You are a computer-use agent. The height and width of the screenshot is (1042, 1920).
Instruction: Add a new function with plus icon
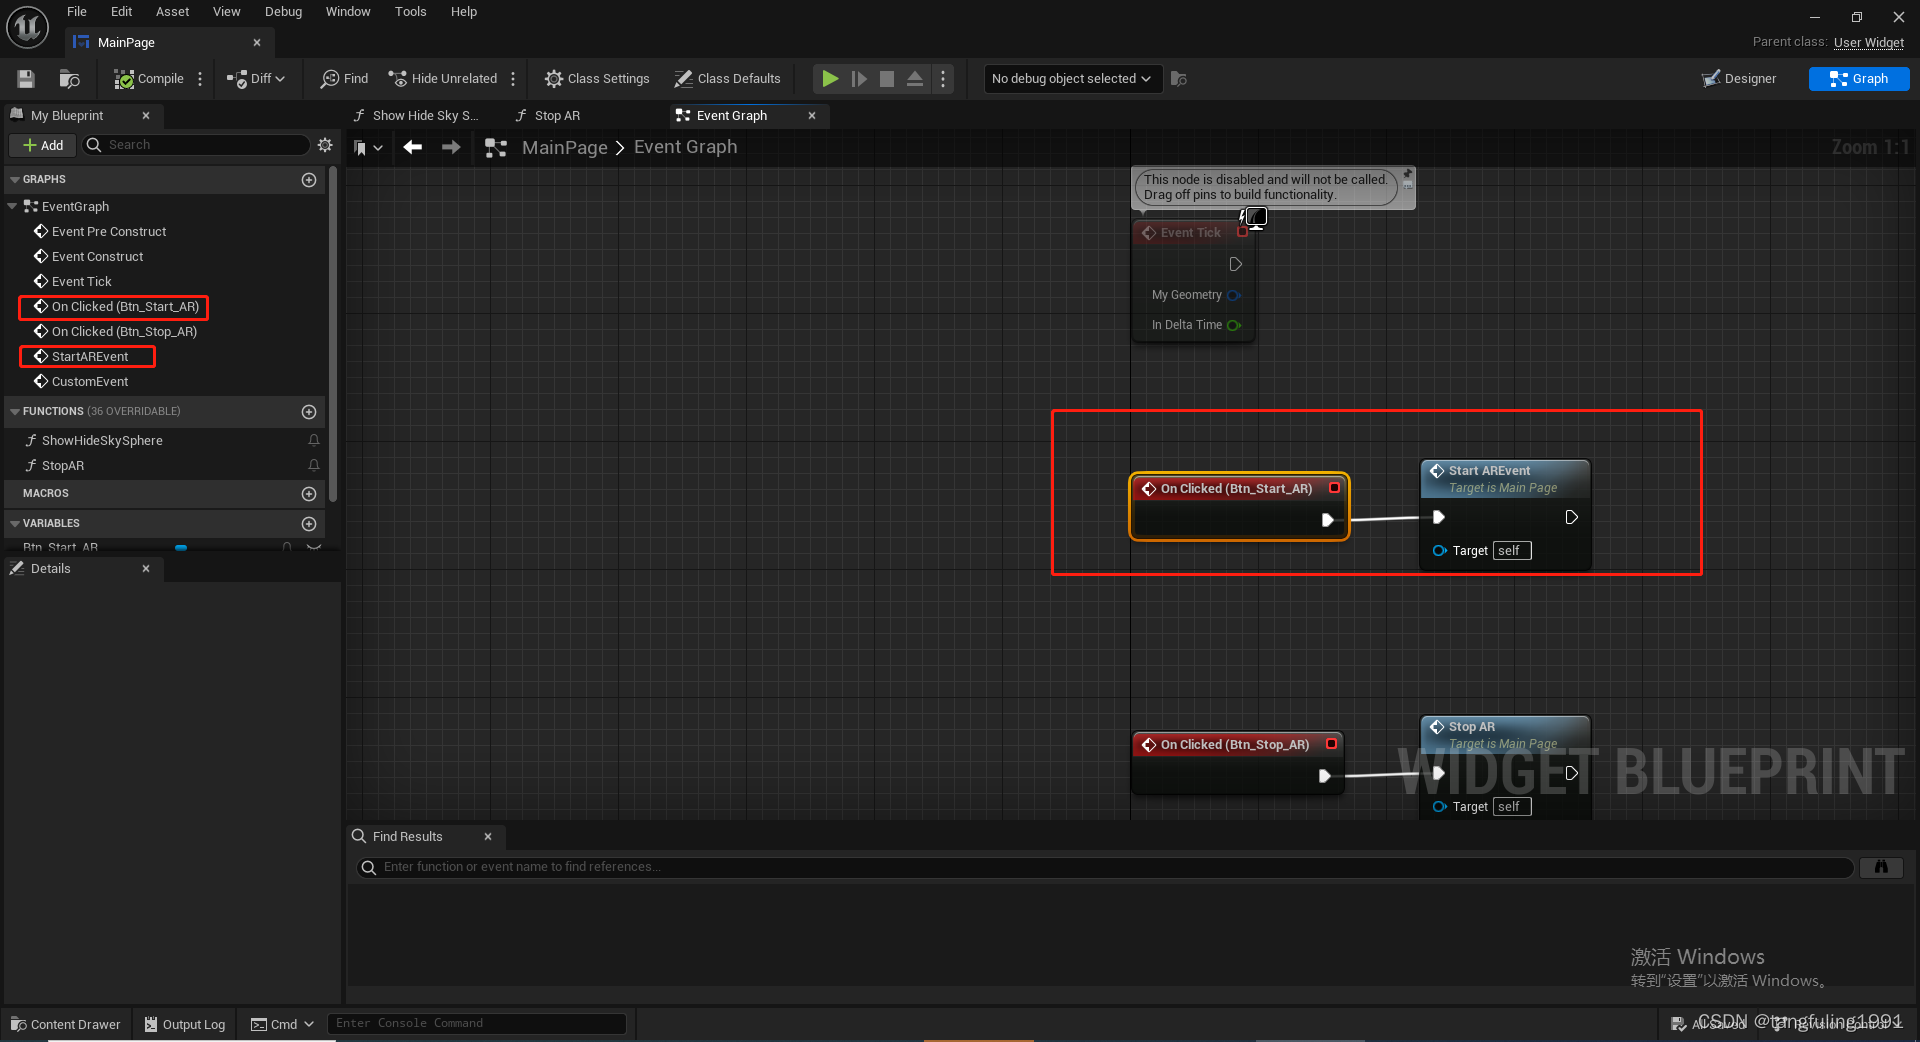(x=309, y=412)
